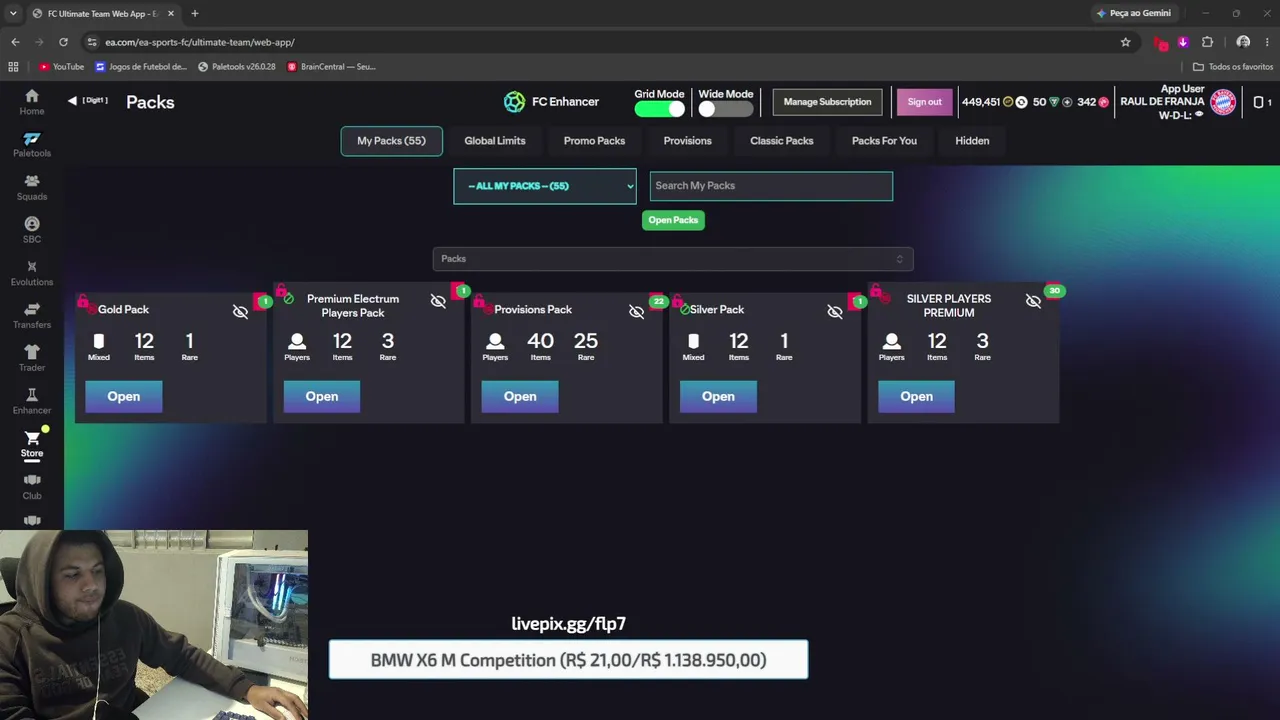Screen dimensions: 1280x720
Task: Open the Club section
Action: [32, 487]
